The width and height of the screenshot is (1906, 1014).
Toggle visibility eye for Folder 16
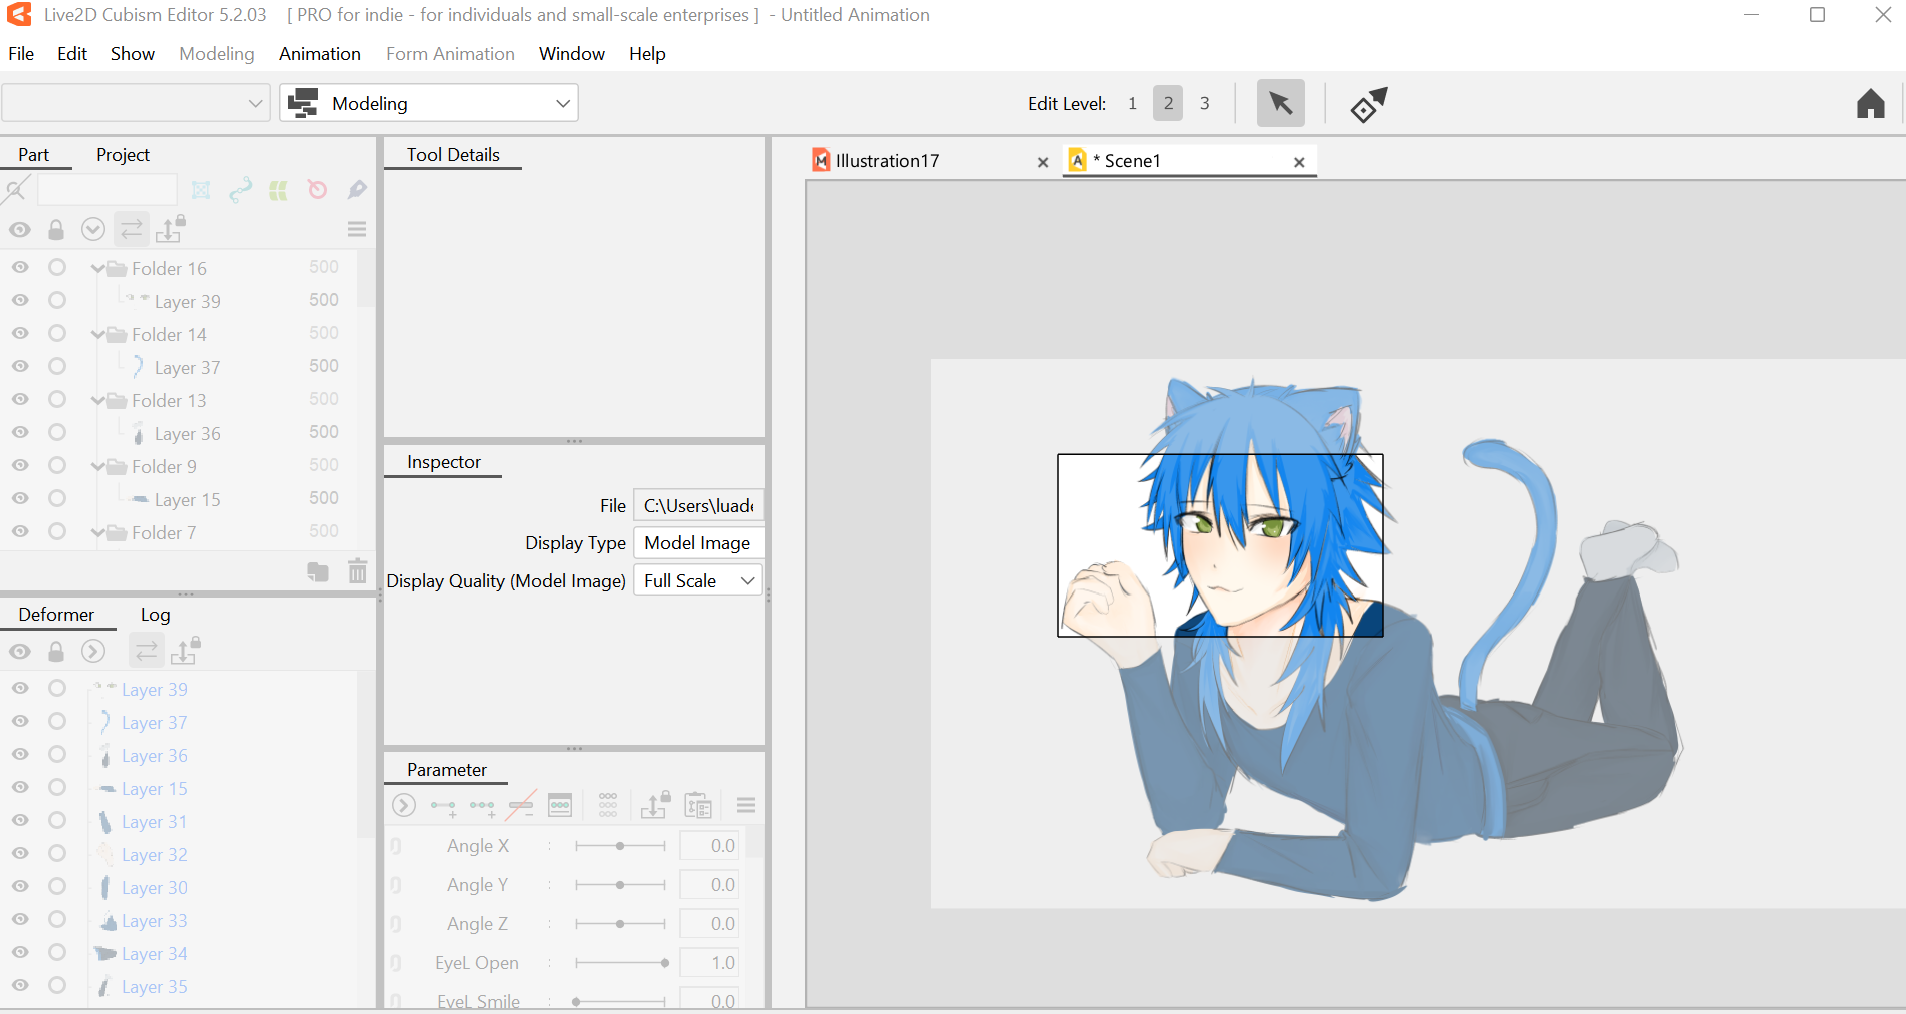click(x=20, y=268)
